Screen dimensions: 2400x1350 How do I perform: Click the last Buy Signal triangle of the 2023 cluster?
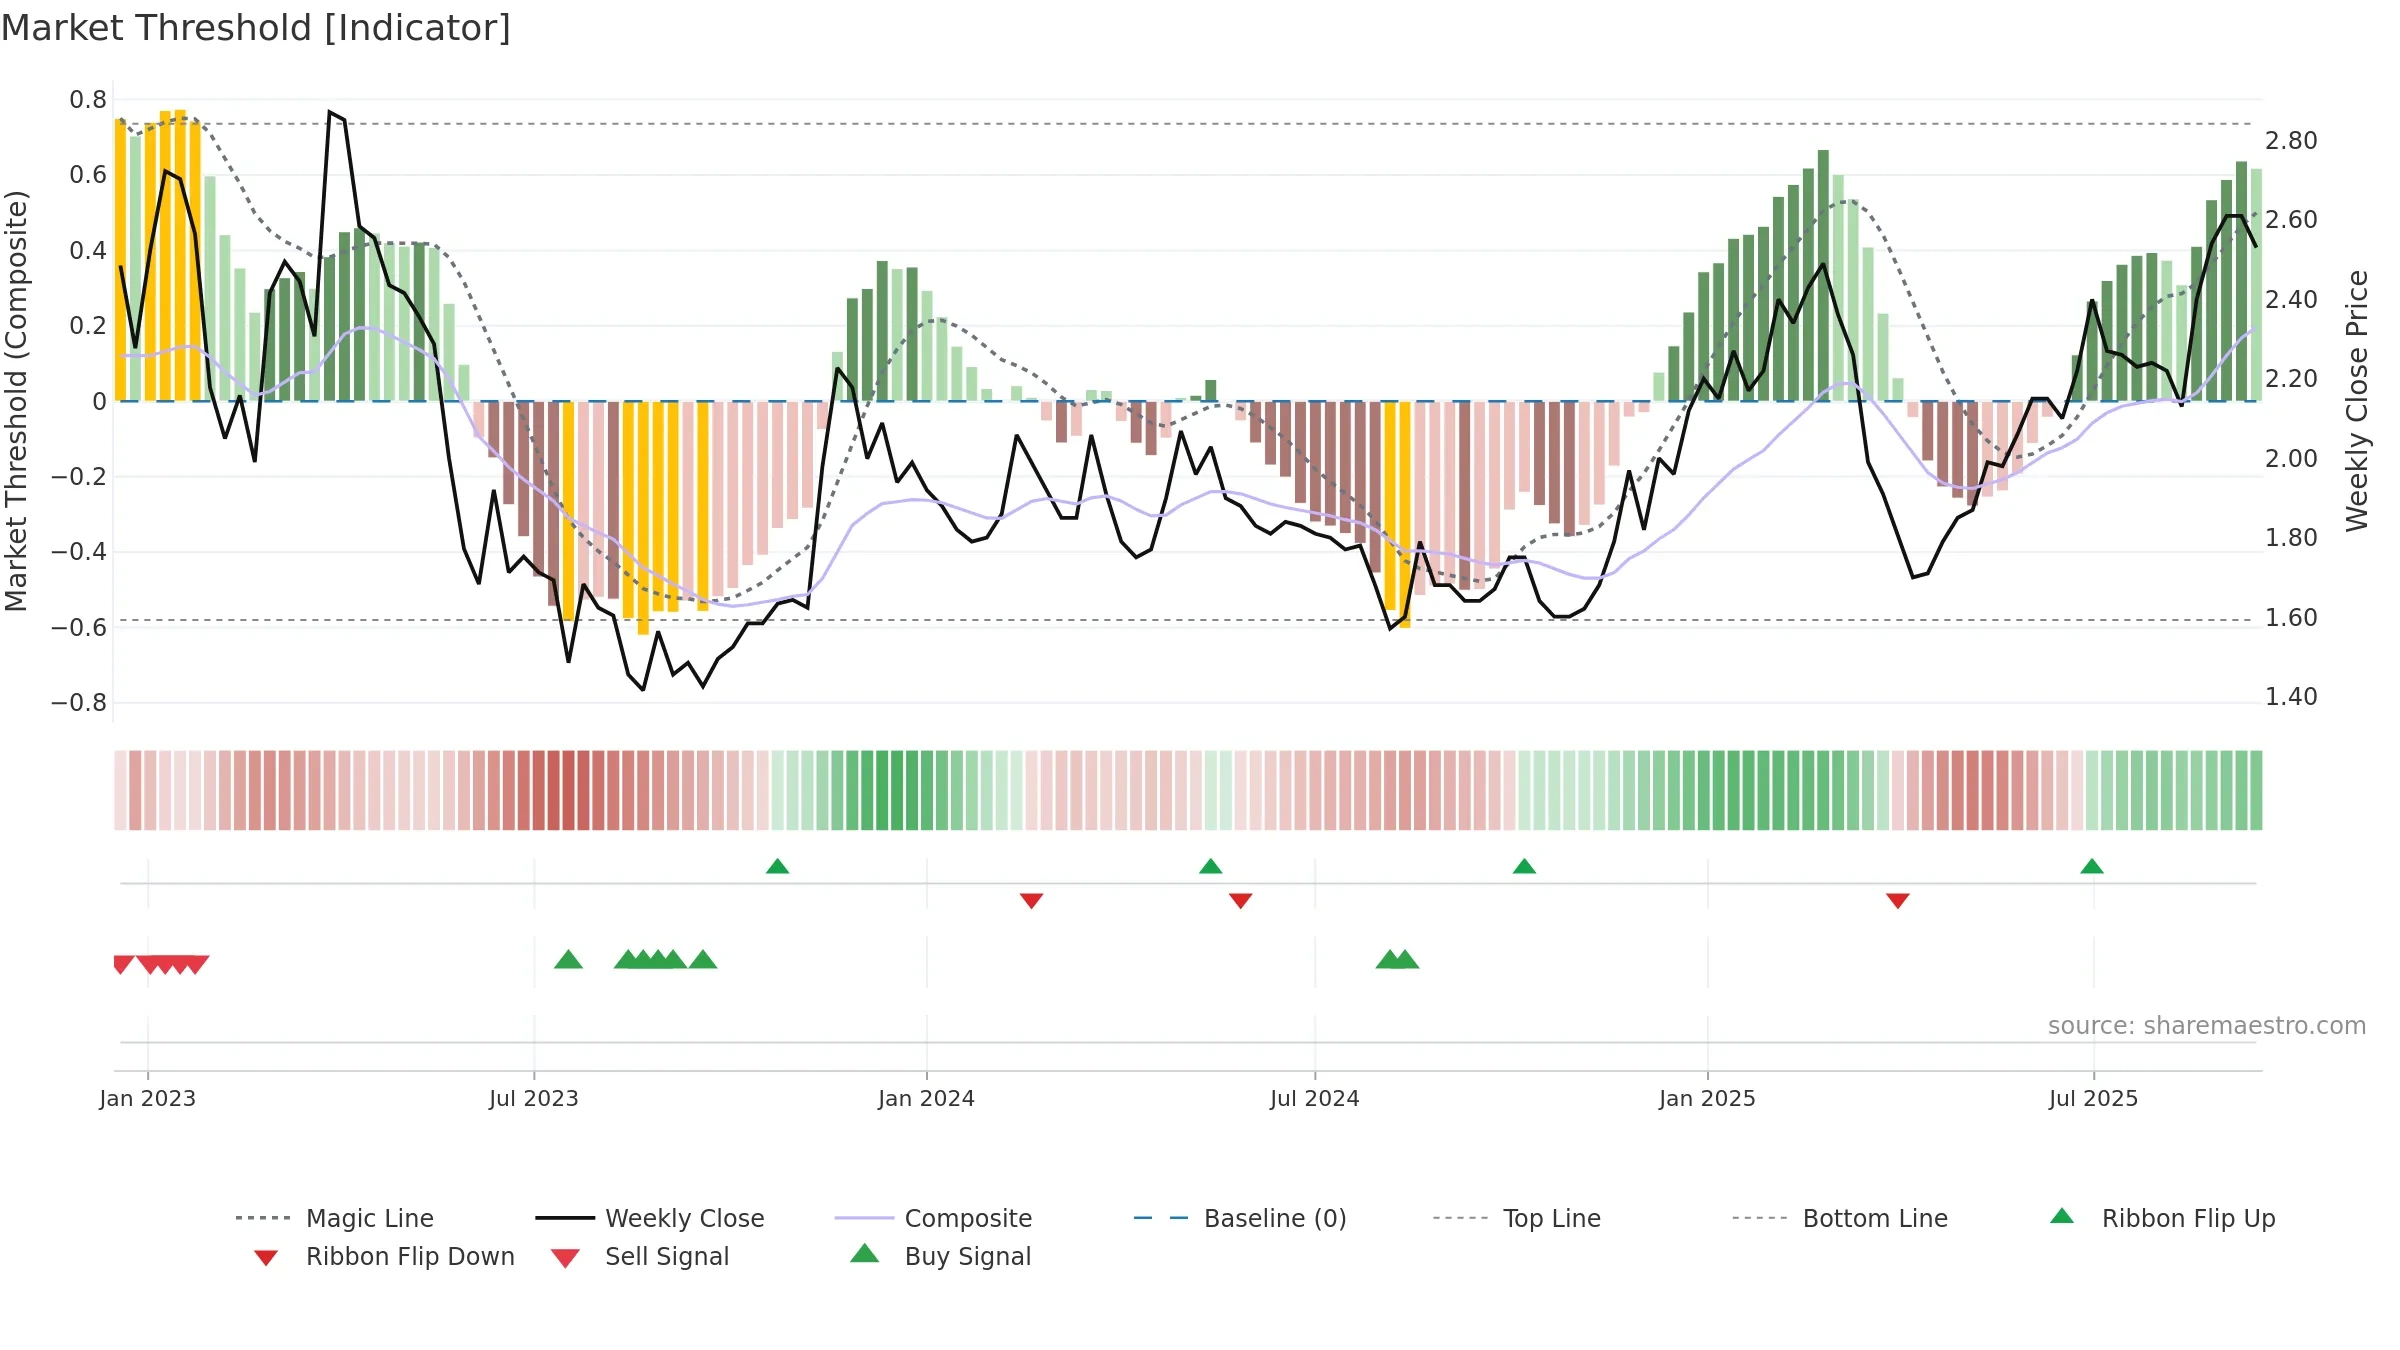(x=703, y=960)
